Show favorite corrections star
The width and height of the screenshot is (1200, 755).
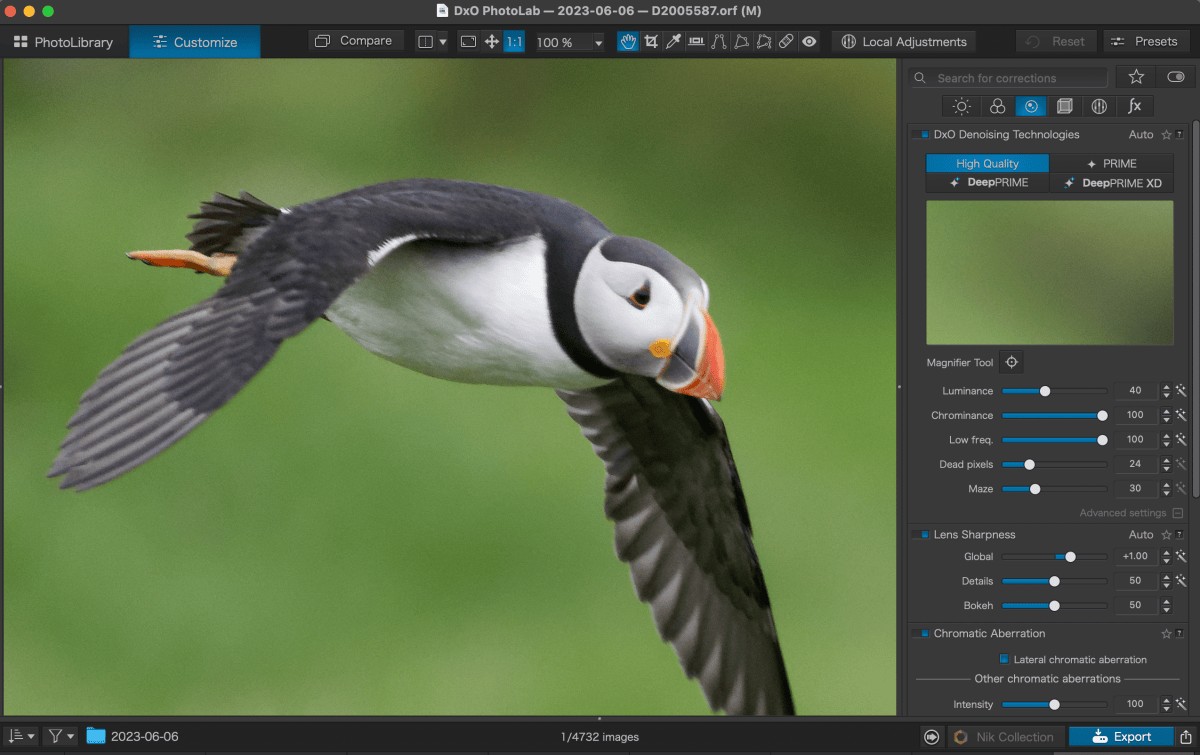coord(1136,77)
